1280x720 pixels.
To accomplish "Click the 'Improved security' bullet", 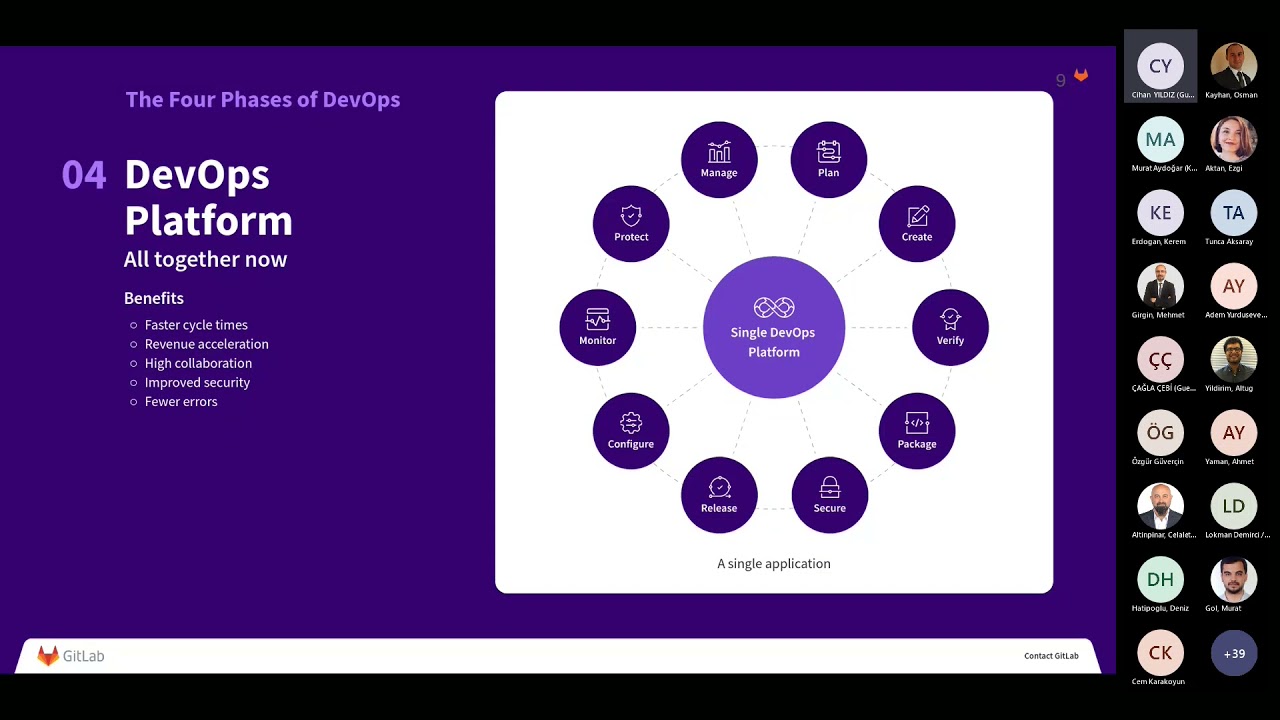I will click(x=197, y=382).
